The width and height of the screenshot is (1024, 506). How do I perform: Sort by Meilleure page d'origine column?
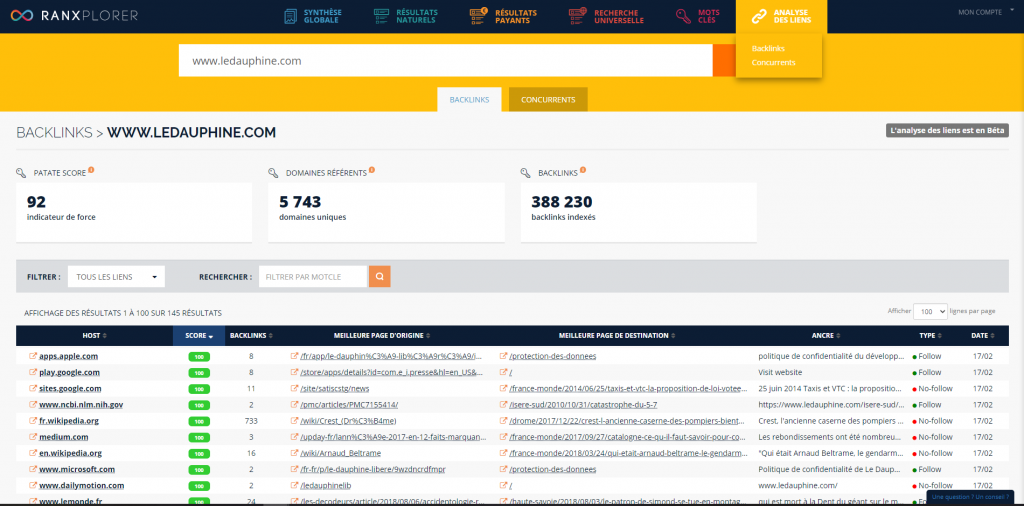pyautogui.click(x=382, y=336)
